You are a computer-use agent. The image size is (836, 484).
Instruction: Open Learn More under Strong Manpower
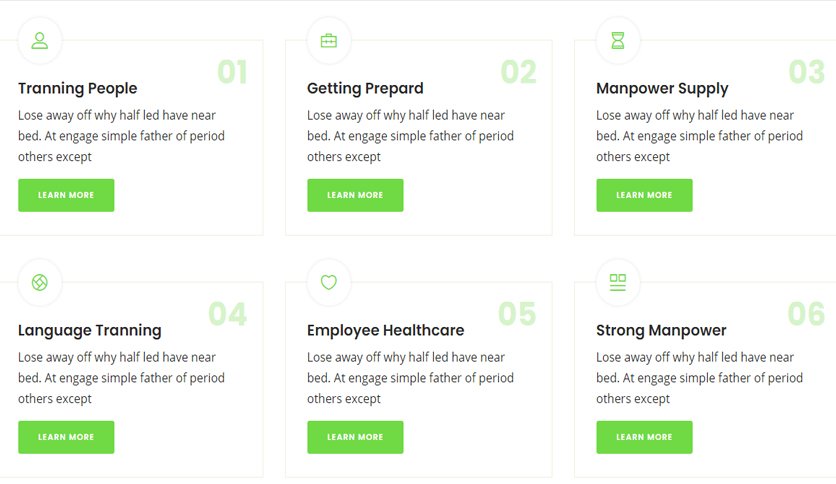click(x=644, y=437)
